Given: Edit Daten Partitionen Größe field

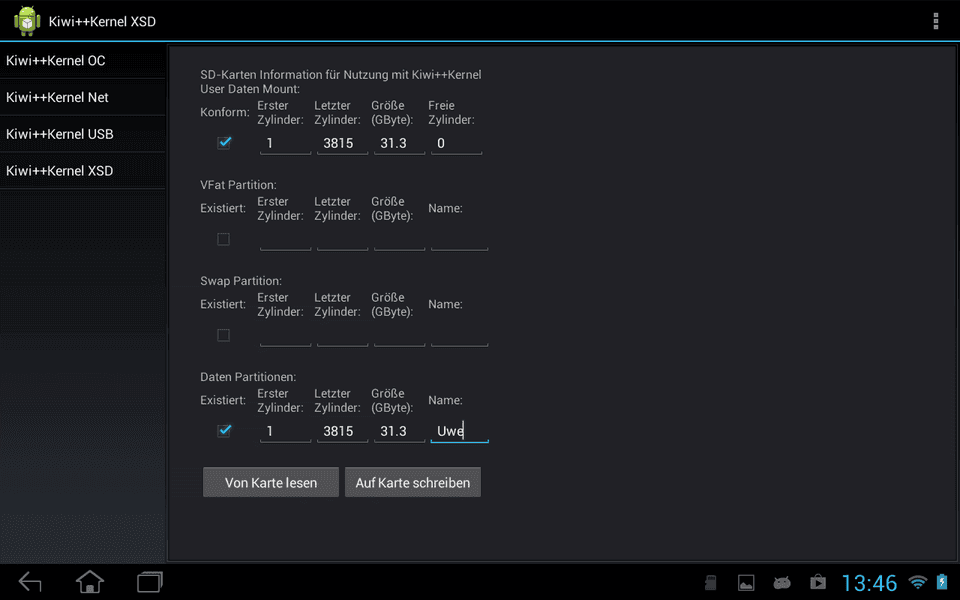Looking at the screenshot, I should 399,431.
